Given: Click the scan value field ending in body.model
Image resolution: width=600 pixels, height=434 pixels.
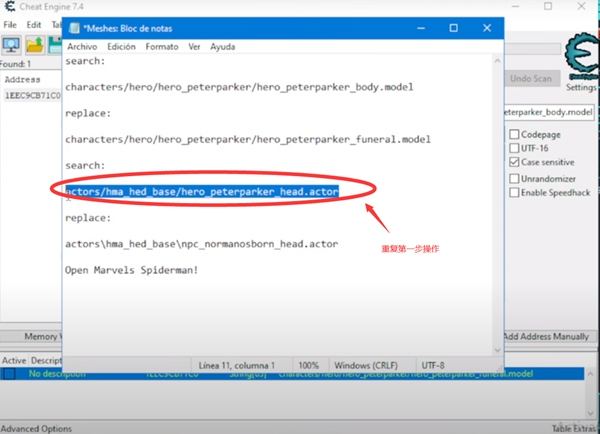Looking at the screenshot, I should click(x=549, y=112).
